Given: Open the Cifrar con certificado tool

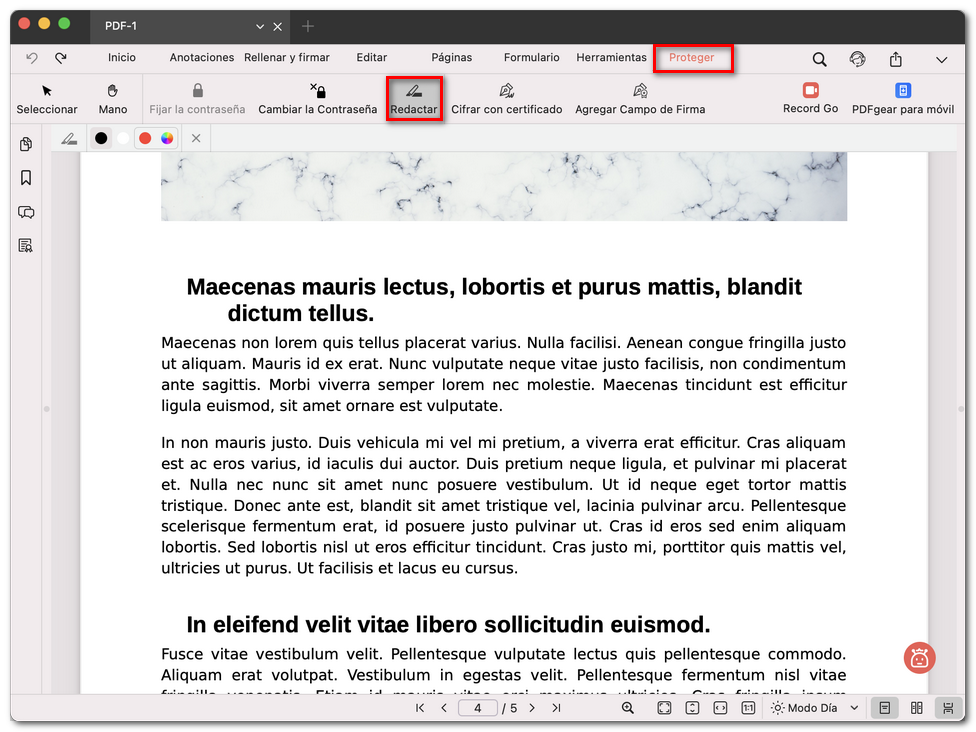Looking at the screenshot, I should (506, 97).
